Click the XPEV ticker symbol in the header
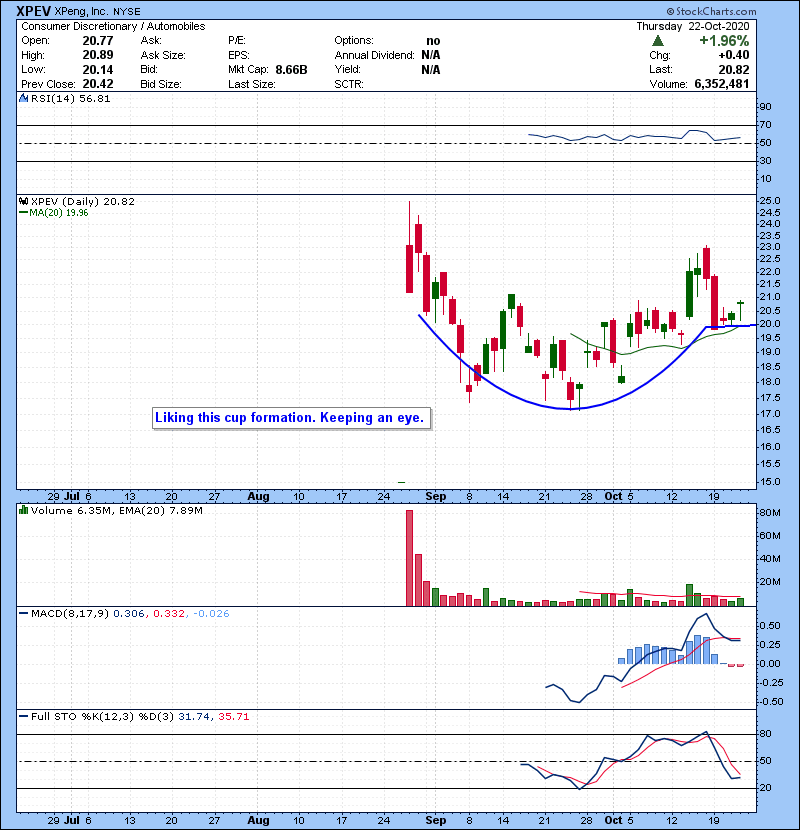This screenshot has height=830, width=800. (35, 10)
